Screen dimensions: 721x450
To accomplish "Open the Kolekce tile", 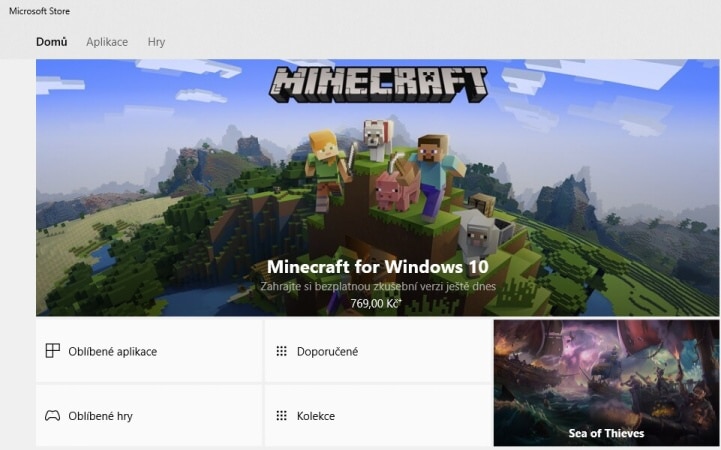I will pyautogui.click(x=378, y=416).
